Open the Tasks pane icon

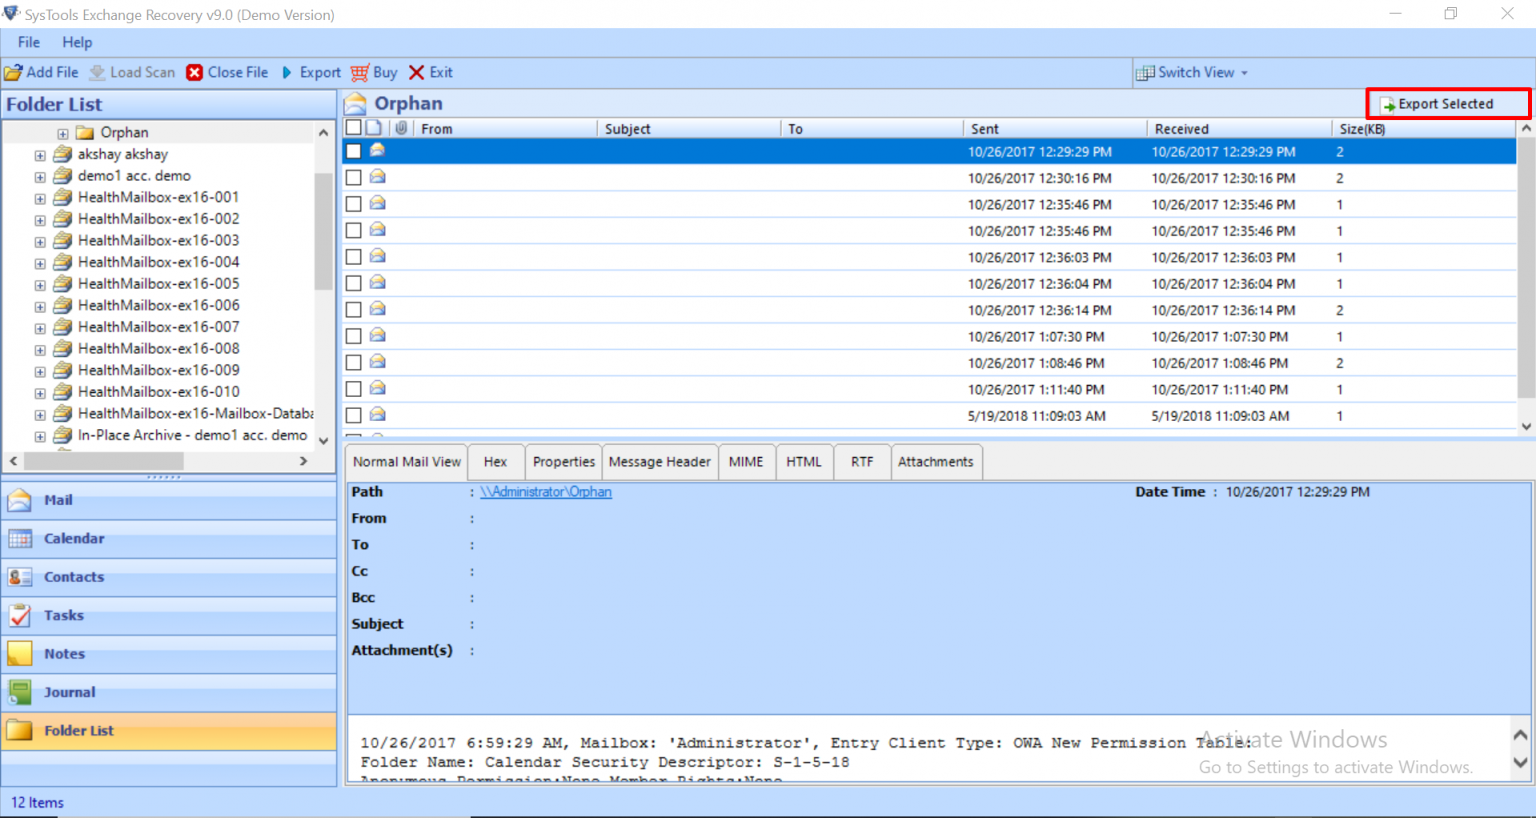[19, 616]
